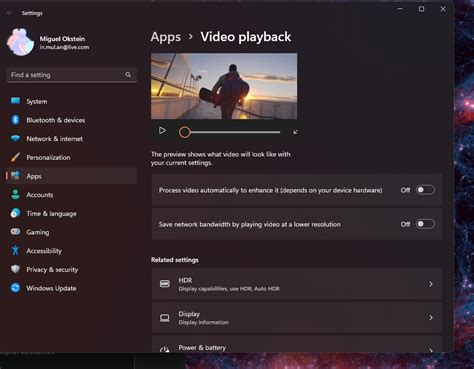The image size is (474, 369).
Task: Click the video seek slider handle
Action: pos(184,132)
